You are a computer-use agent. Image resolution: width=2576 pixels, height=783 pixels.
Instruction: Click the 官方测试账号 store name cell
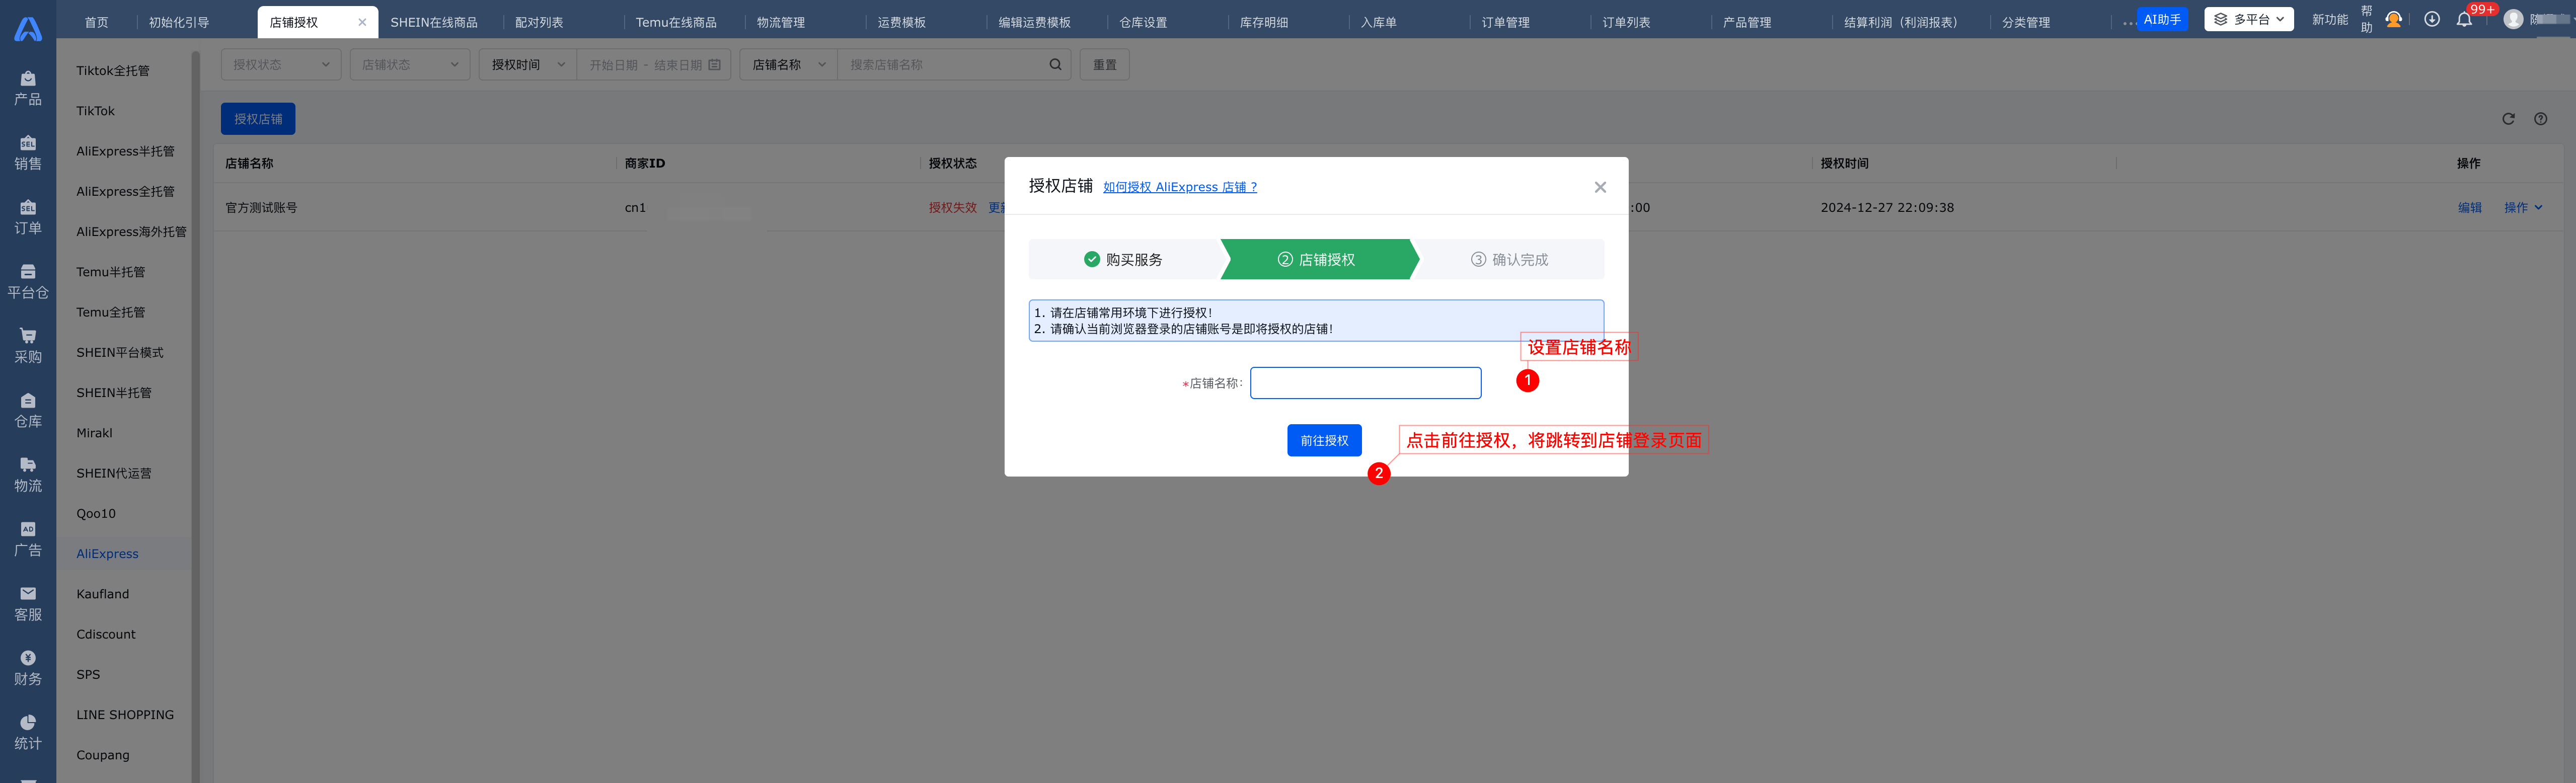(261, 208)
